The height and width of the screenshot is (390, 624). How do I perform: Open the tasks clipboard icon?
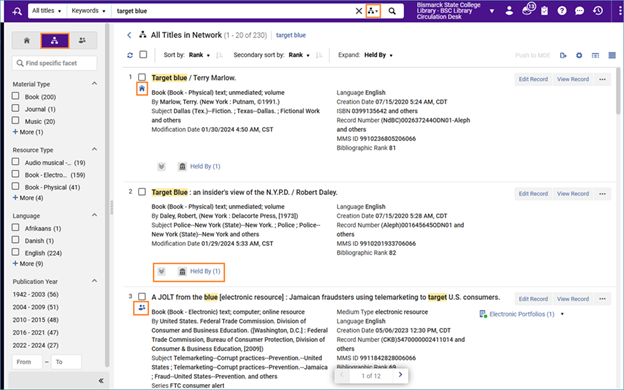(x=544, y=11)
